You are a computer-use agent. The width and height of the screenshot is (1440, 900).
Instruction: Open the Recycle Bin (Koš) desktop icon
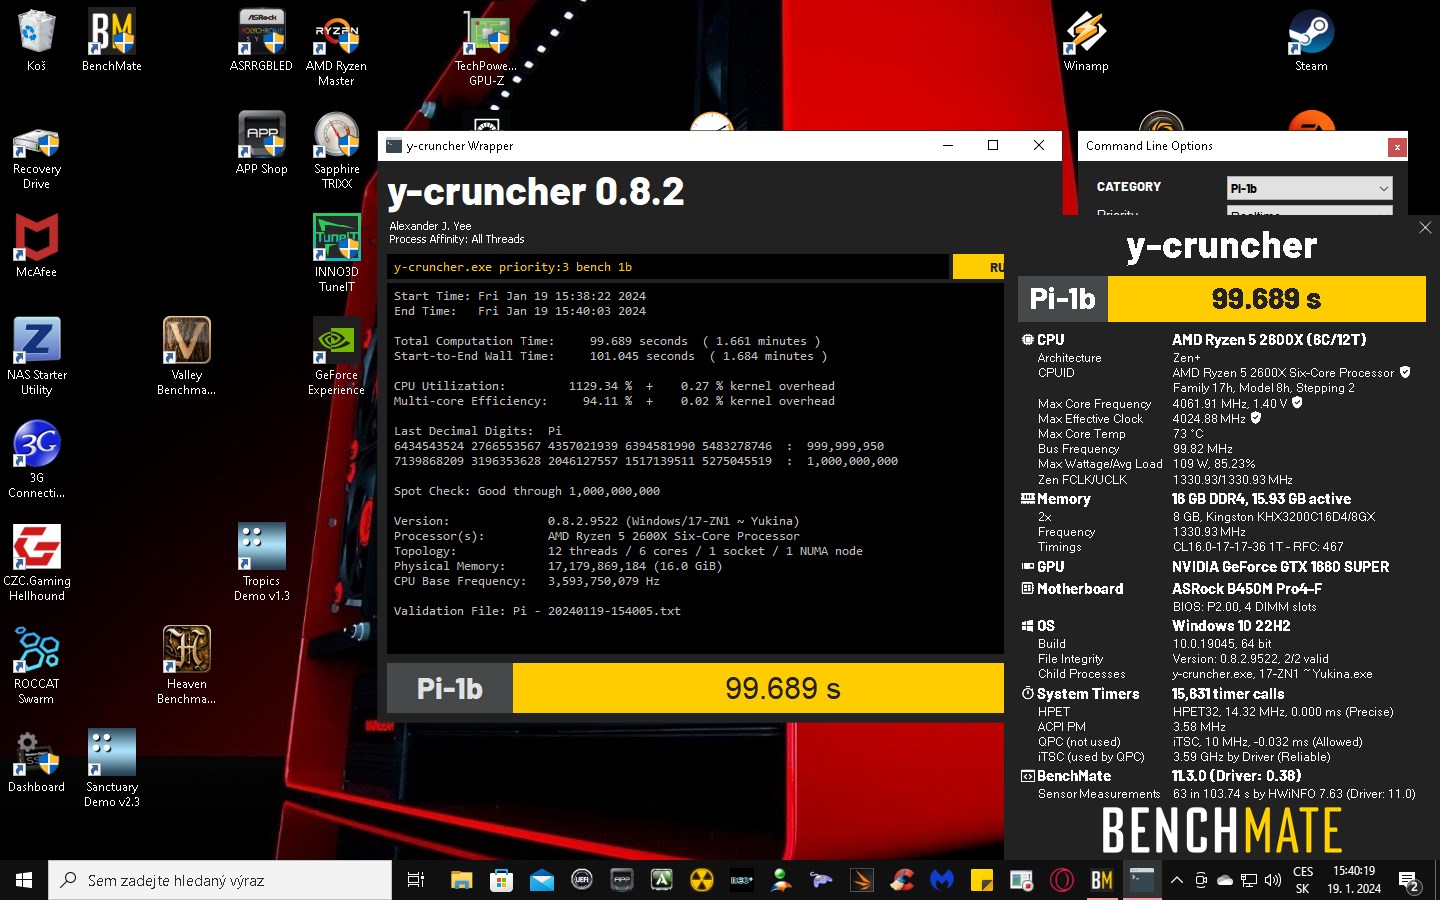[x=36, y=40]
